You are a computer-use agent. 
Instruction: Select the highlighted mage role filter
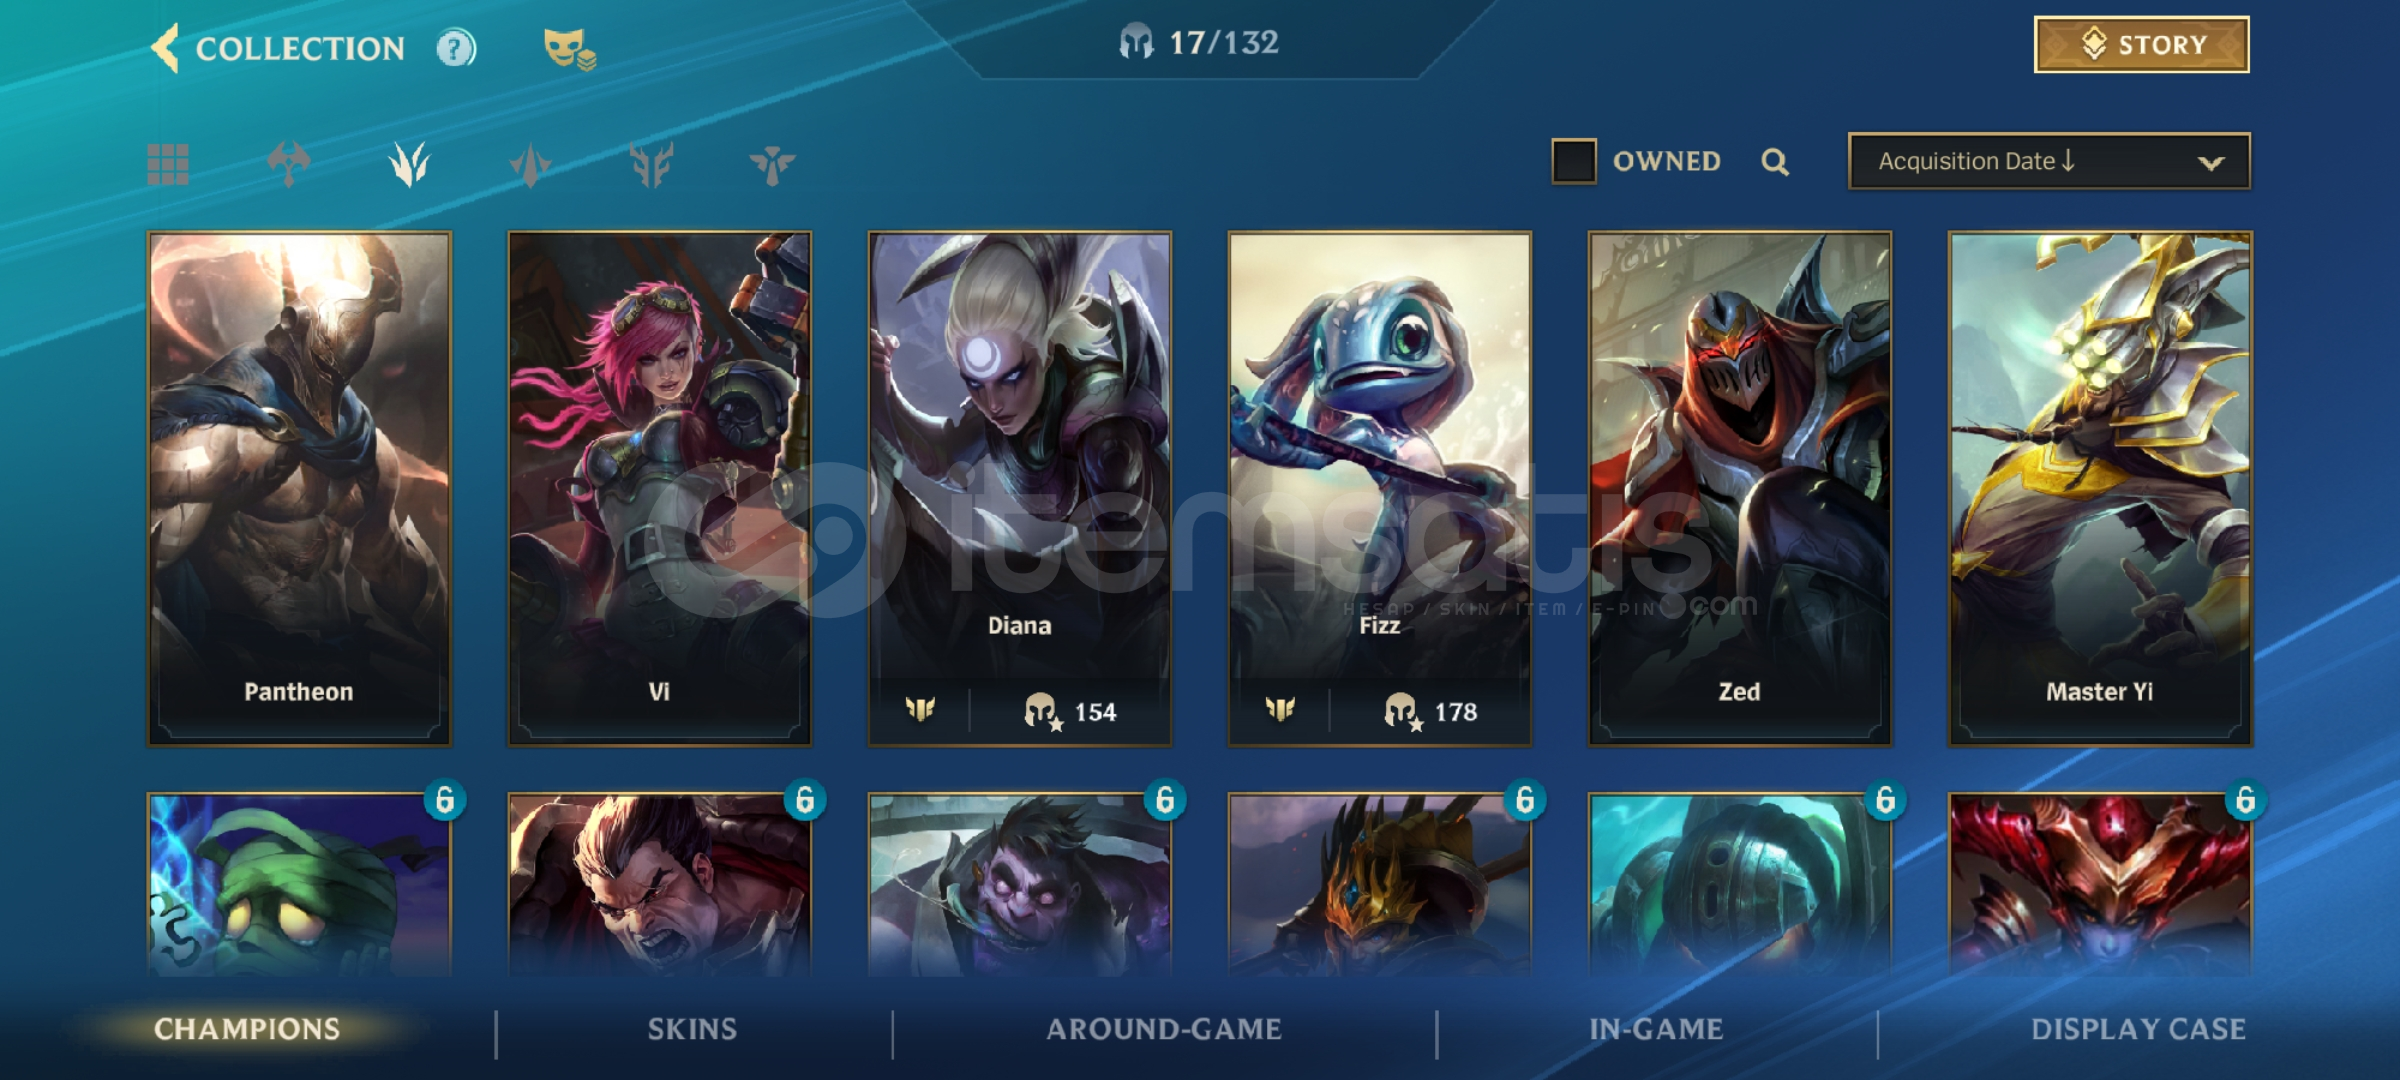409,164
